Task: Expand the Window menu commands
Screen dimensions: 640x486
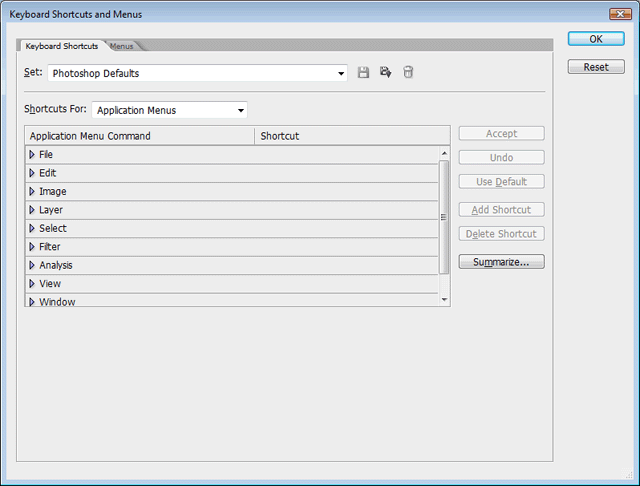Action: pyautogui.click(x=32, y=302)
